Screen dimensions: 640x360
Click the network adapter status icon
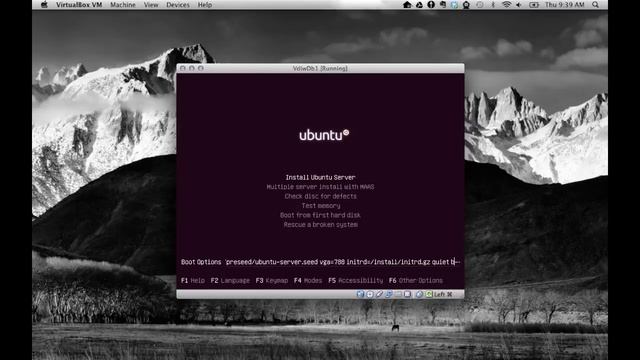point(389,294)
